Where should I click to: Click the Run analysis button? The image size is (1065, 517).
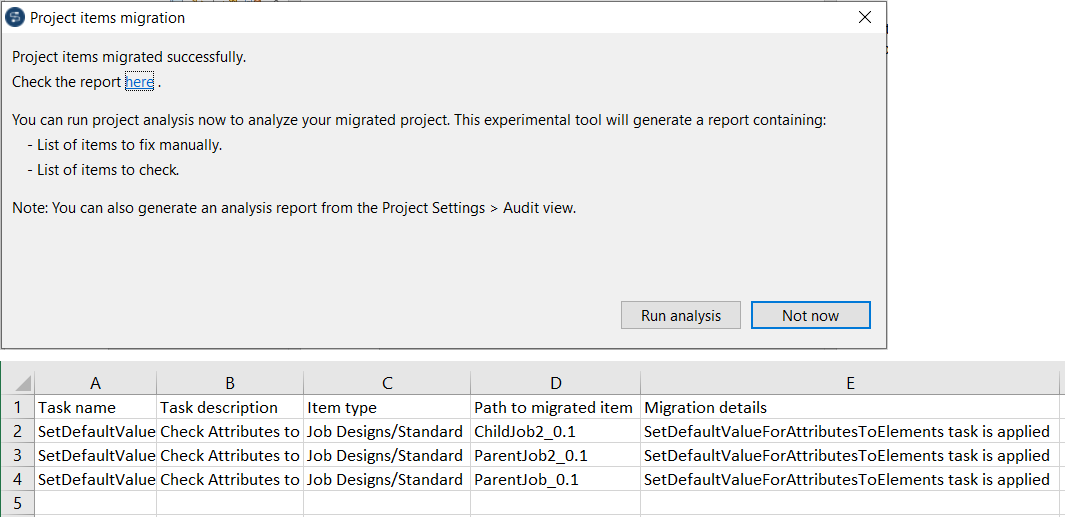coord(681,315)
